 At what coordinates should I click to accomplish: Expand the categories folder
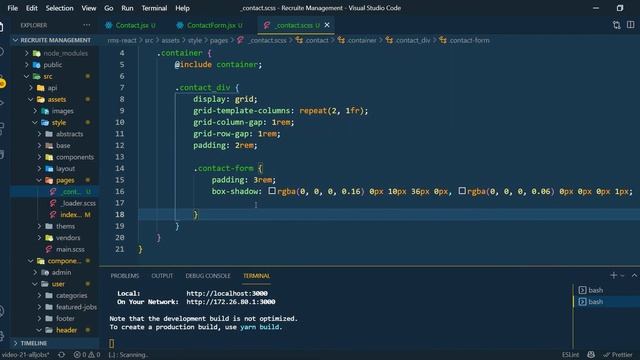pos(71,296)
